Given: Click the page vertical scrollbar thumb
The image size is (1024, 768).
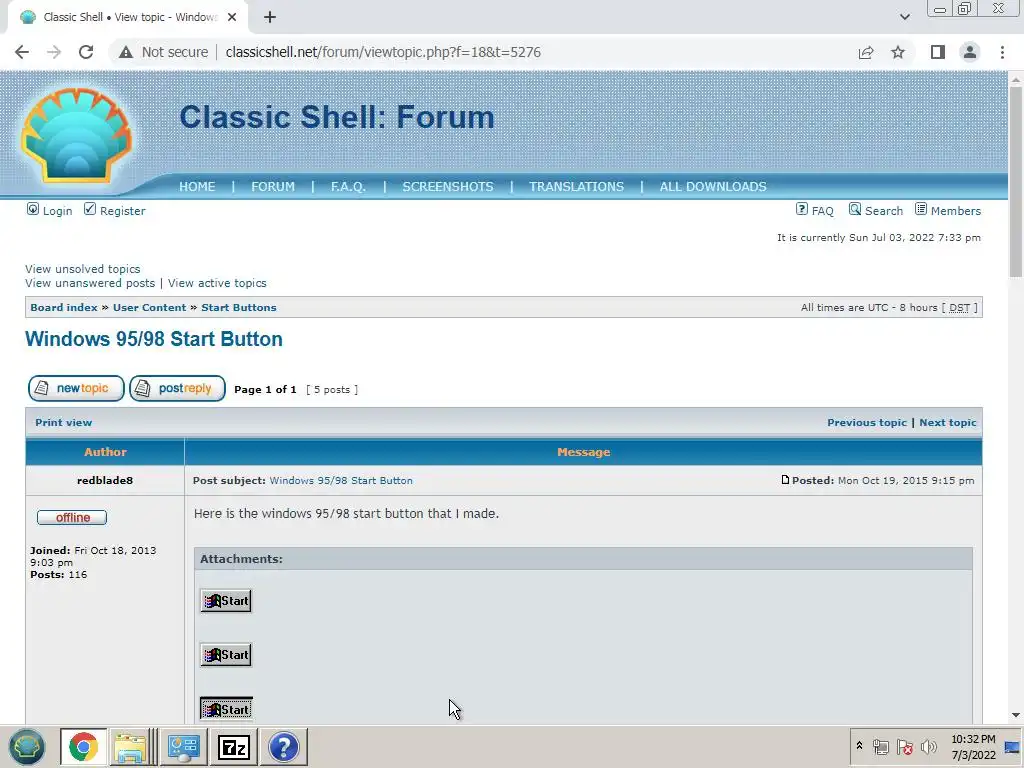Looking at the screenshot, I should point(1016,182).
